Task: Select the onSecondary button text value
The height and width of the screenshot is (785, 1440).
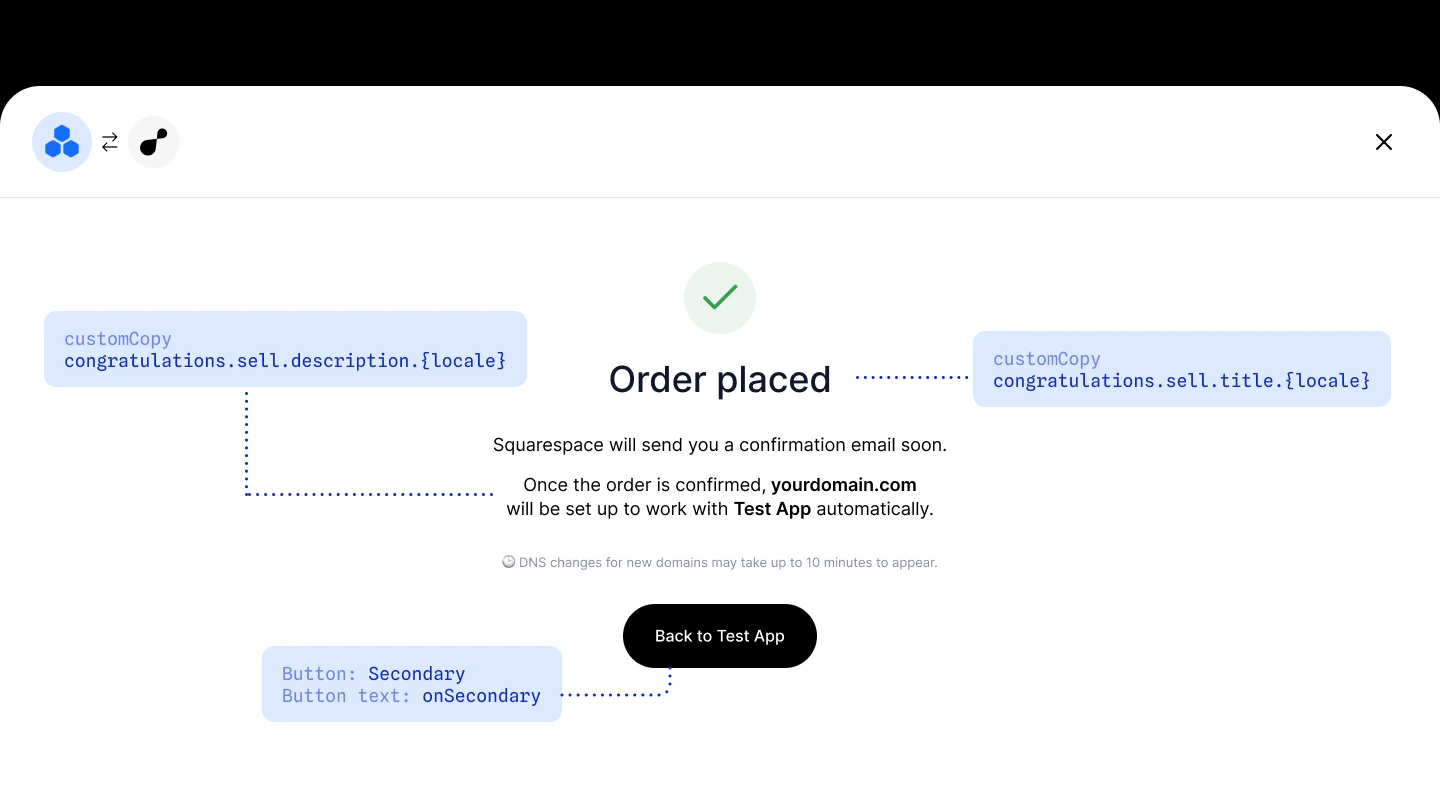Action: click(481, 696)
